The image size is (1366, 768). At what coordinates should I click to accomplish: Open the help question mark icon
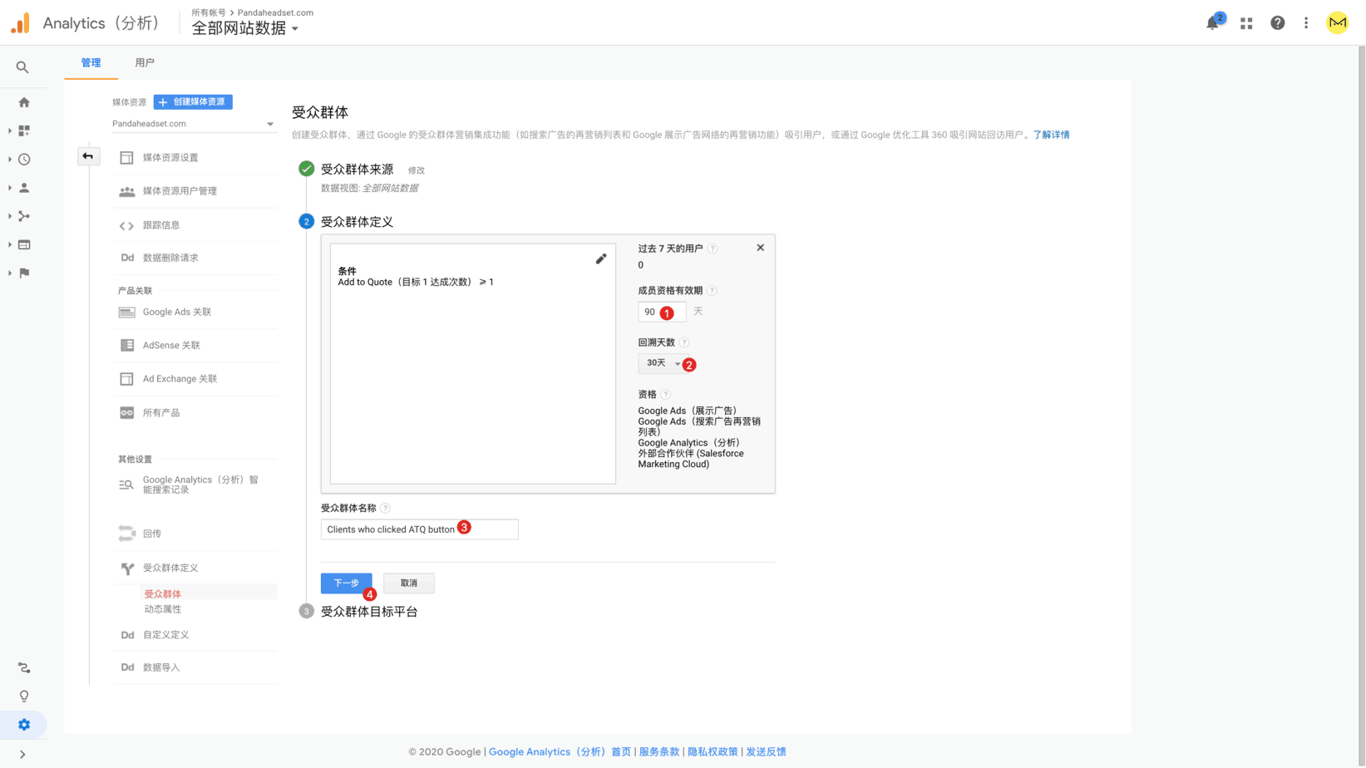[1277, 23]
